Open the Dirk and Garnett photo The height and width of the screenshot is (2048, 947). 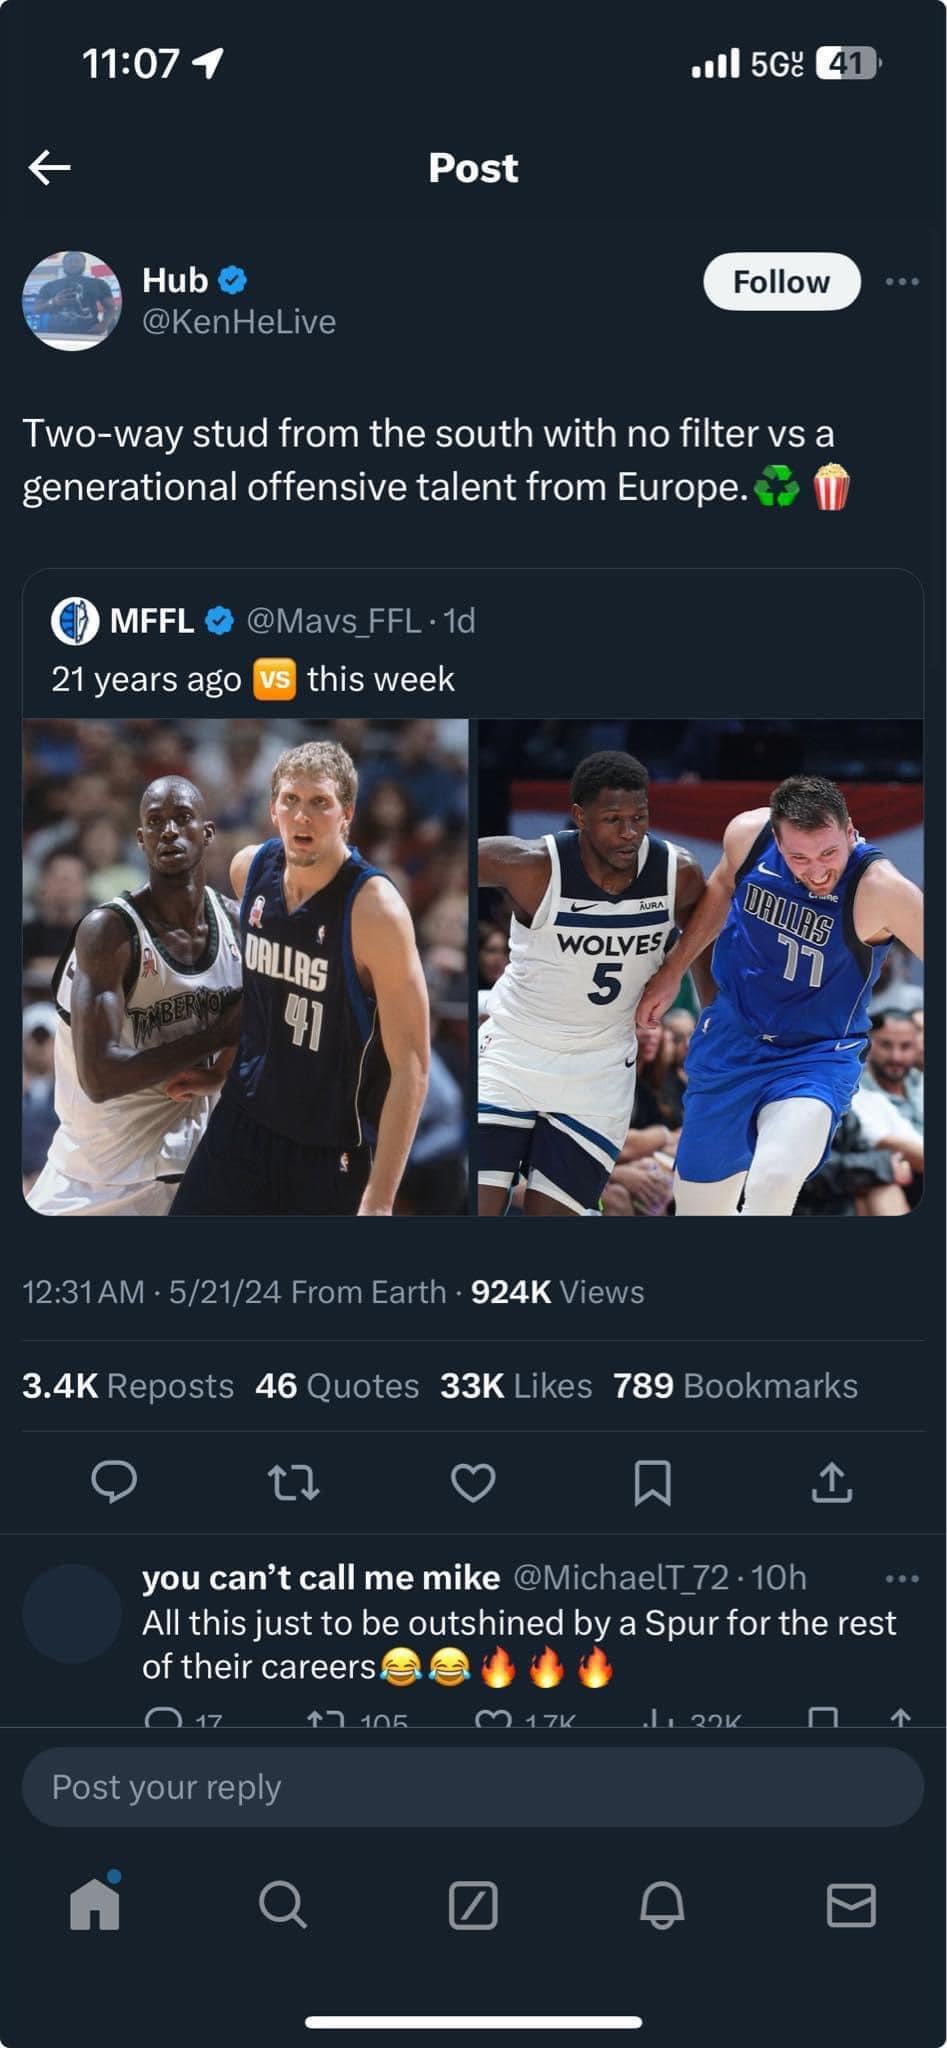(x=245, y=967)
